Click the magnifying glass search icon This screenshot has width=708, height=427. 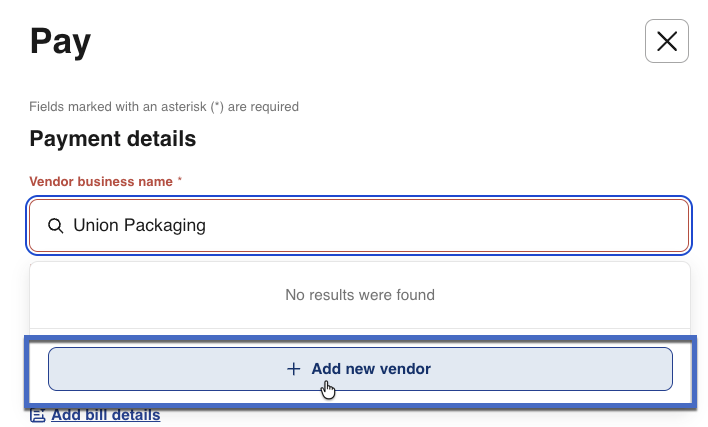click(x=56, y=226)
